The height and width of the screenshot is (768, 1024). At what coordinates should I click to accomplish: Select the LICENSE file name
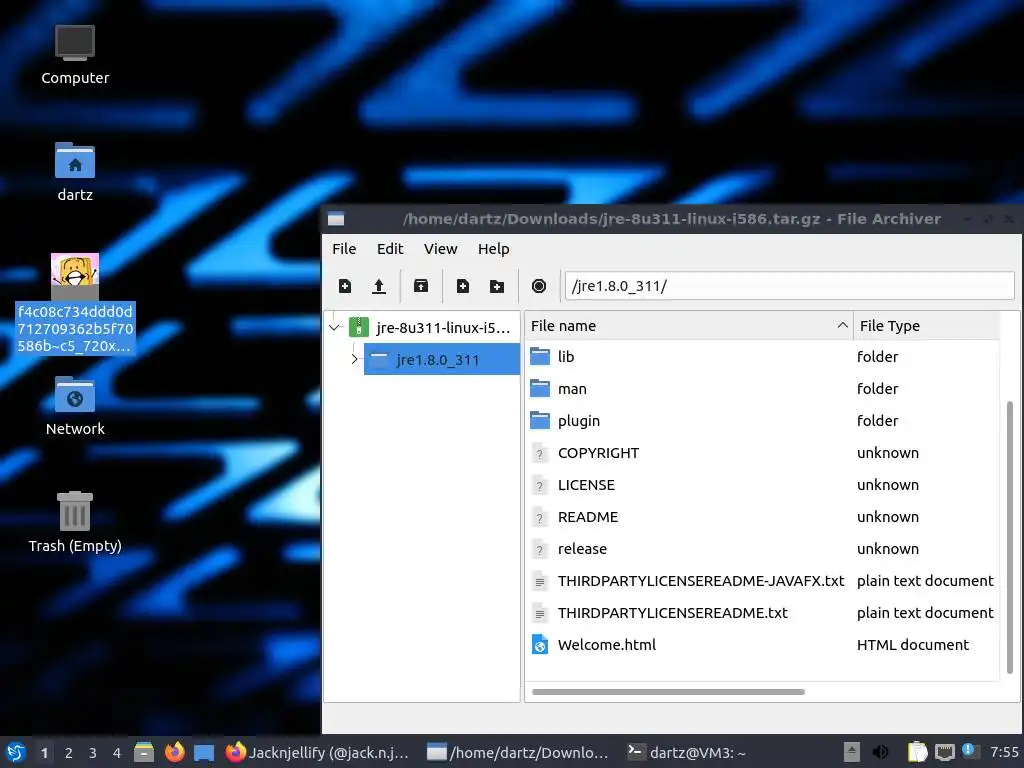coord(586,485)
